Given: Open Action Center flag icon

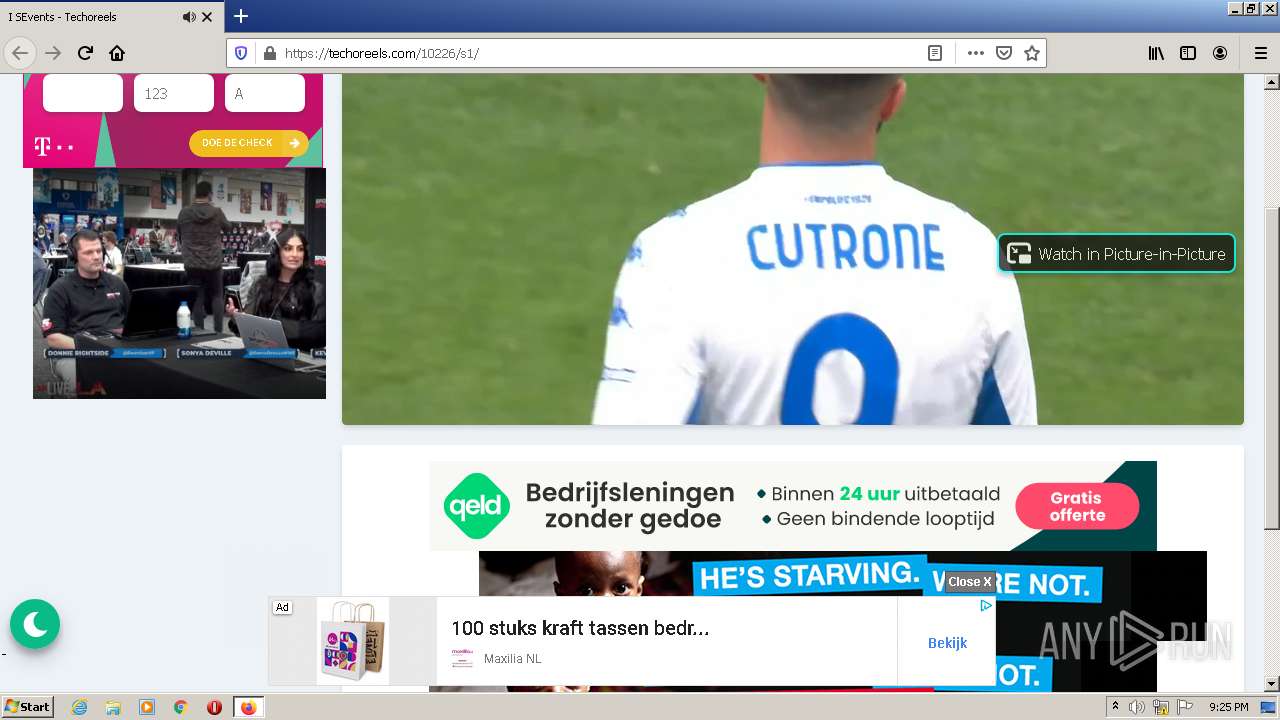Looking at the screenshot, I should pos(1185,707).
